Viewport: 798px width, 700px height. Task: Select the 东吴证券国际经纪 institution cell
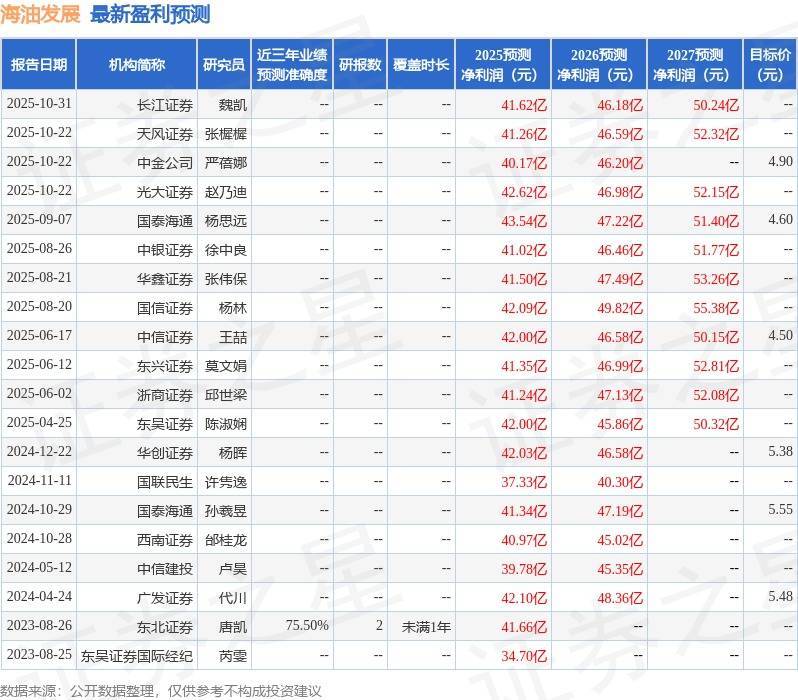tap(137, 656)
